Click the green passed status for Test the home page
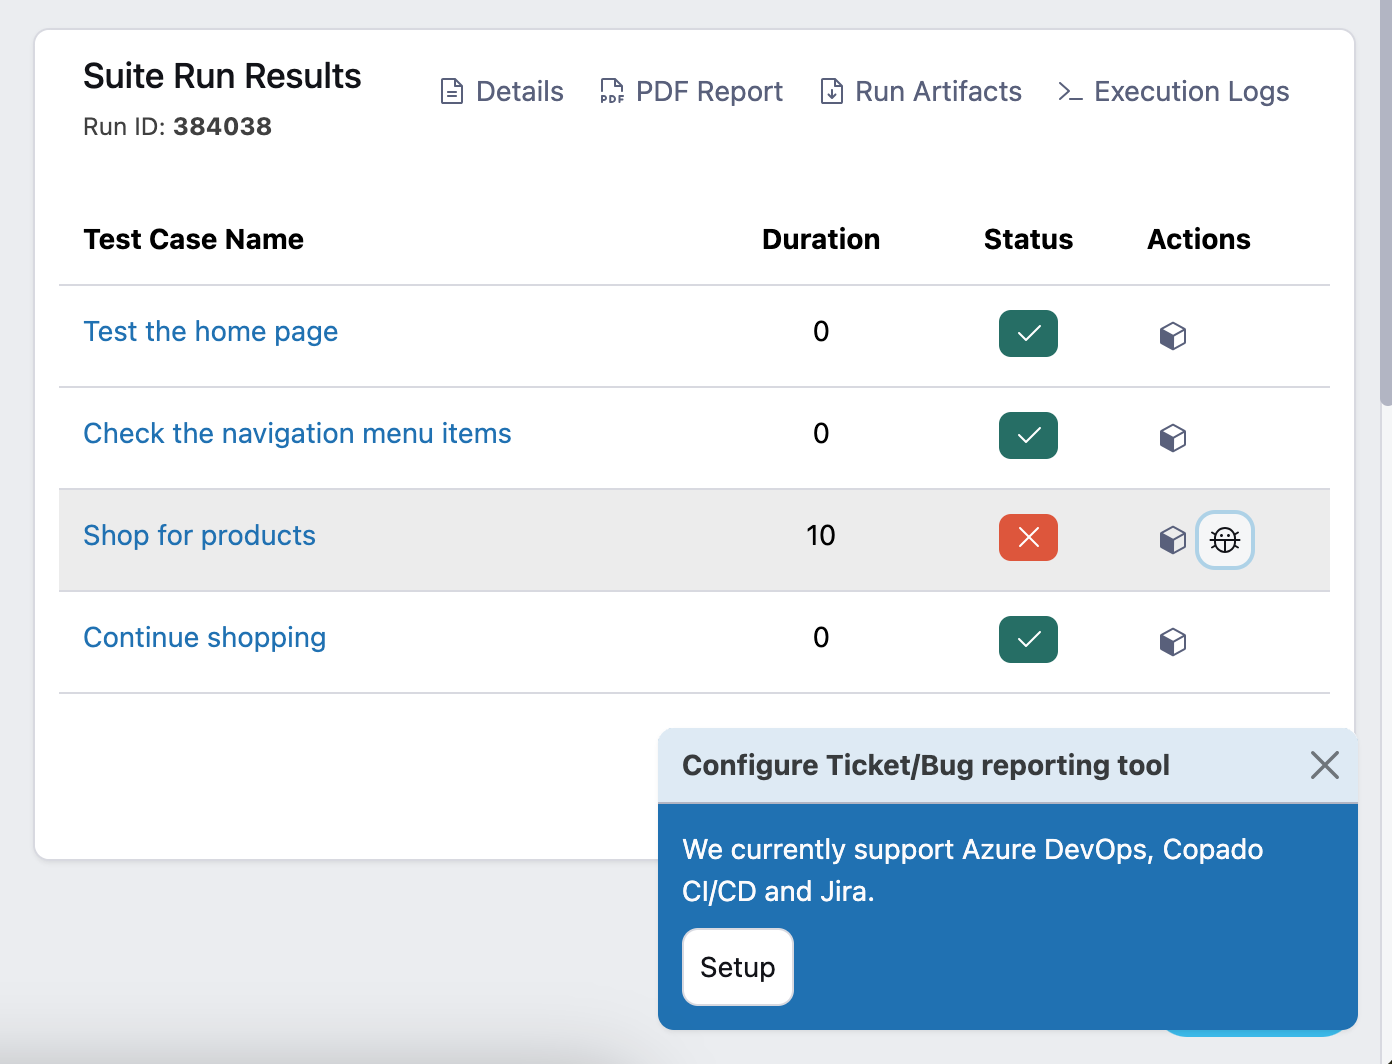 coord(1028,333)
